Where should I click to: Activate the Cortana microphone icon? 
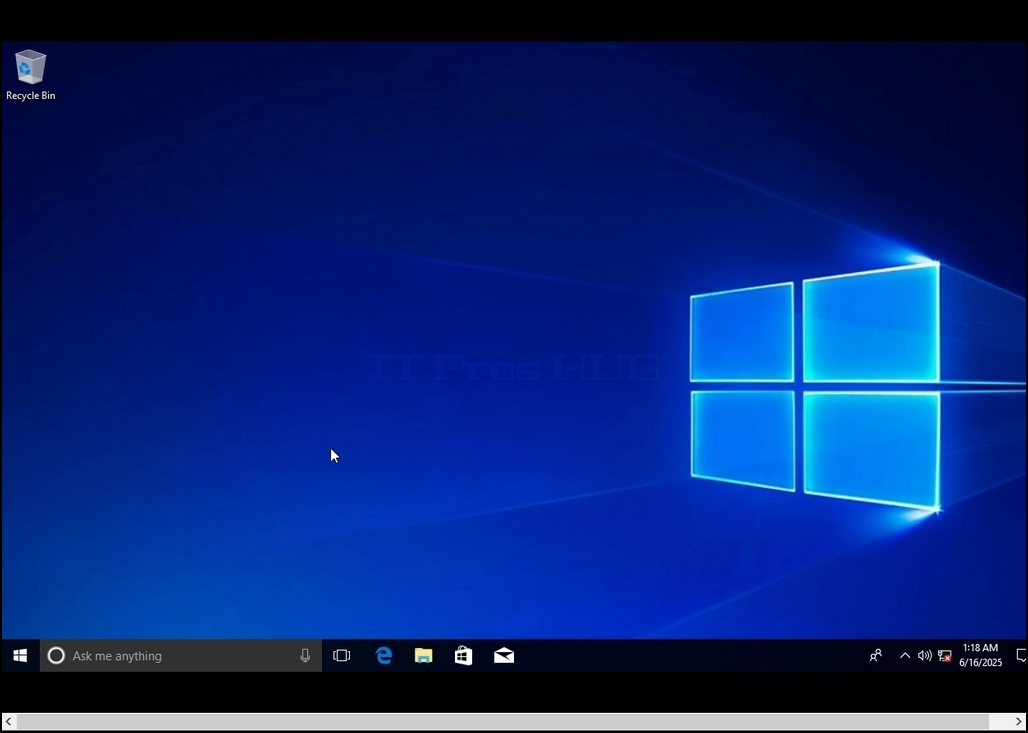[x=305, y=656]
